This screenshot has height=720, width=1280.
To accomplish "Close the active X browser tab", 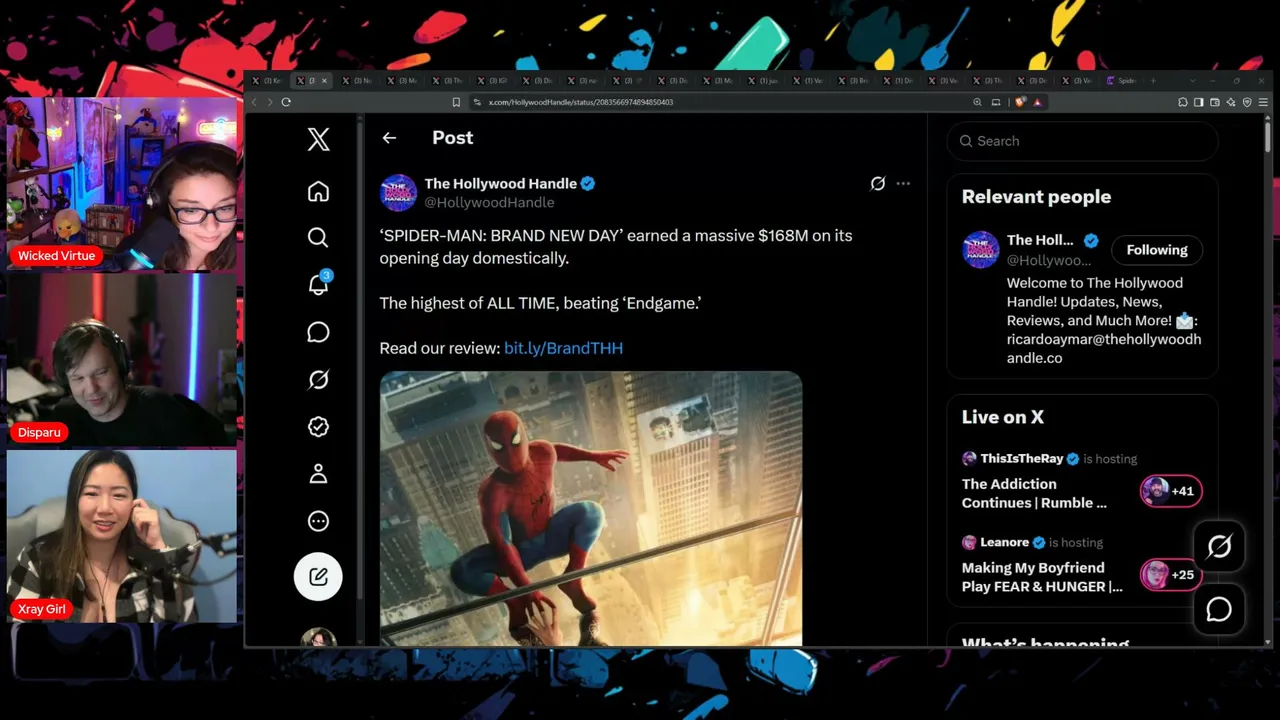I will point(324,81).
